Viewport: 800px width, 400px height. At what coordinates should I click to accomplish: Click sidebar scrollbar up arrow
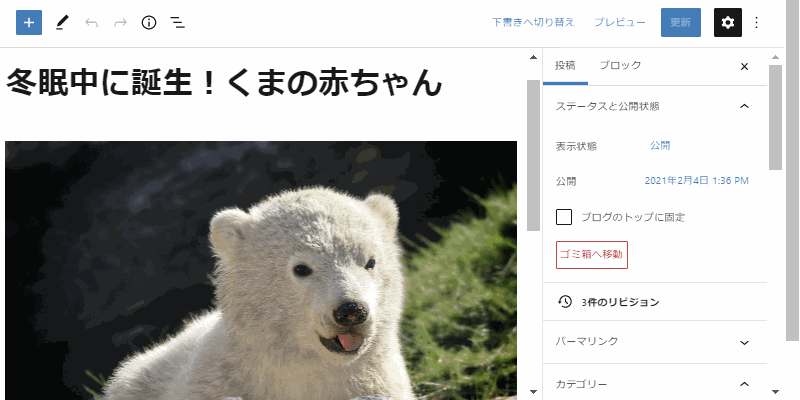(776, 57)
